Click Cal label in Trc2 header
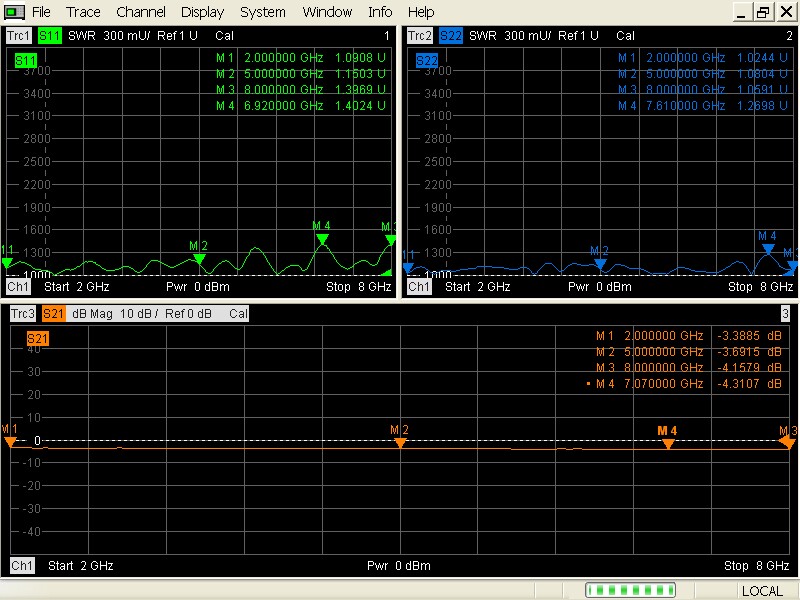Image resolution: width=800 pixels, height=600 pixels. click(625, 36)
